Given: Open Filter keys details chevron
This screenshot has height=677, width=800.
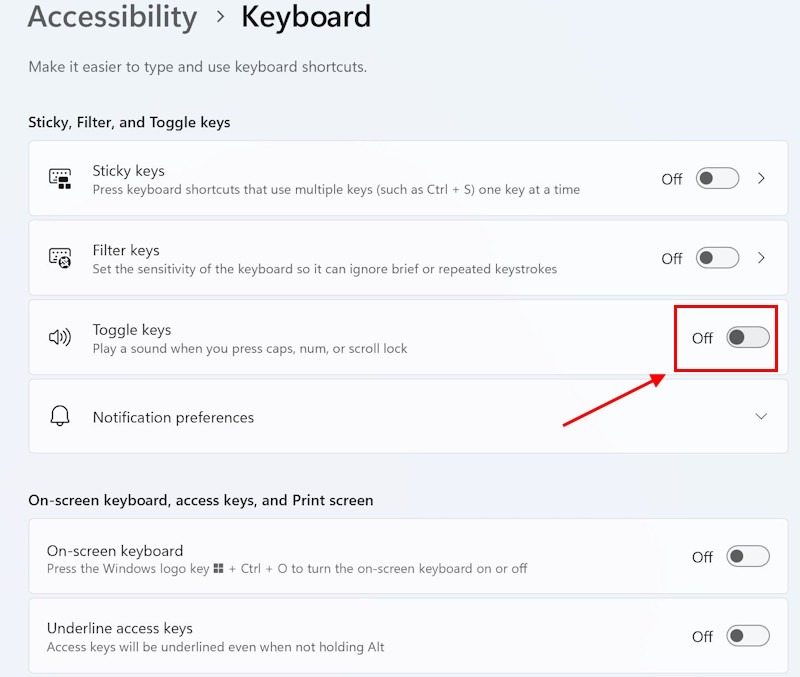Looking at the screenshot, I should 761,258.
